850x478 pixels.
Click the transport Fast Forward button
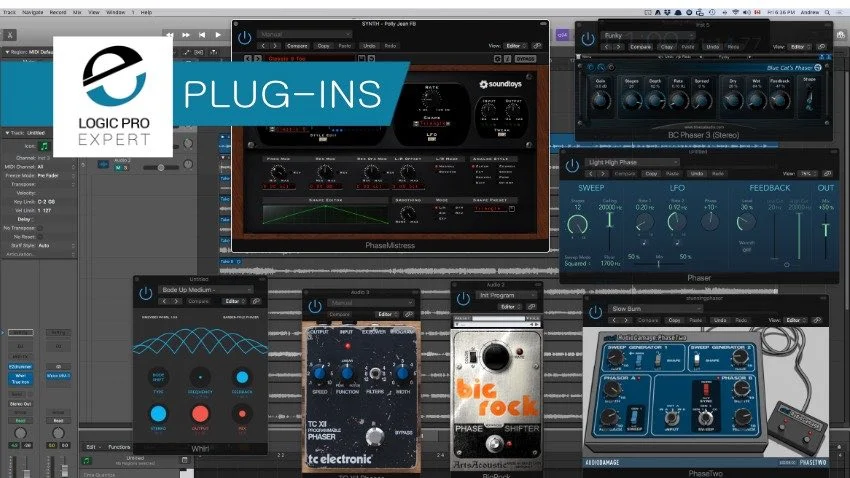click(186, 35)
